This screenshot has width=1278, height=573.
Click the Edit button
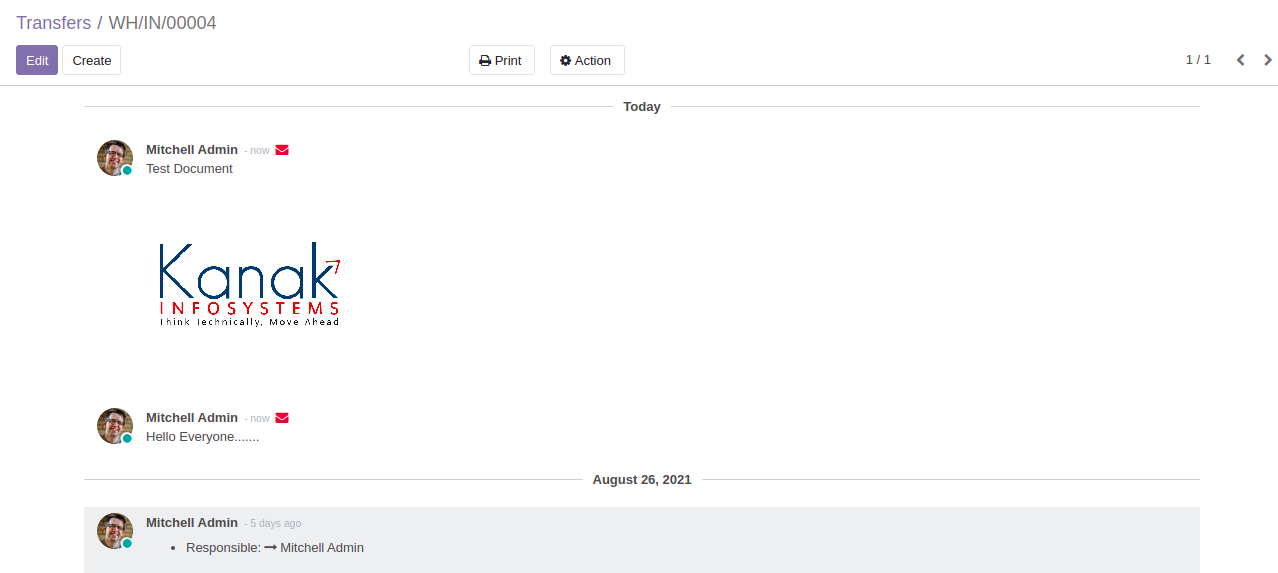click(x=37, y=60)
